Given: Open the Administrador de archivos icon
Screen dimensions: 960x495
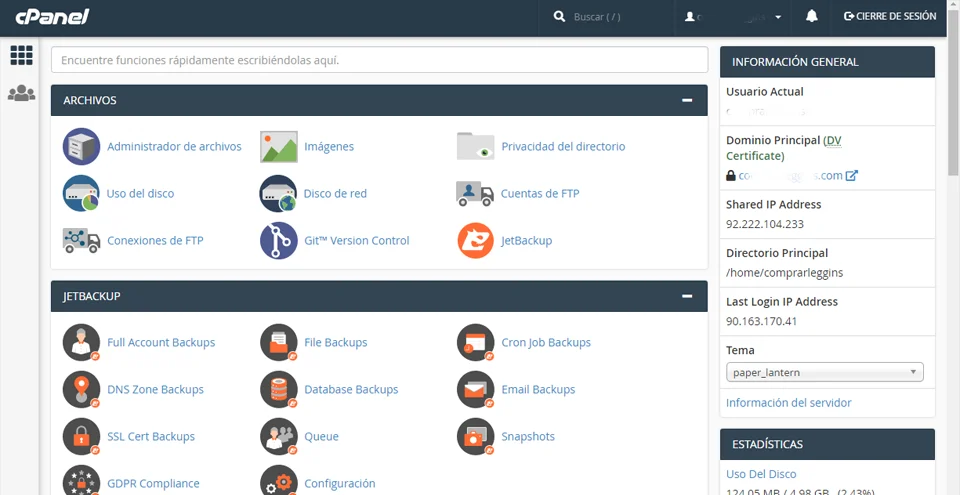Looking at the screenshot, I should pos(81,147).
